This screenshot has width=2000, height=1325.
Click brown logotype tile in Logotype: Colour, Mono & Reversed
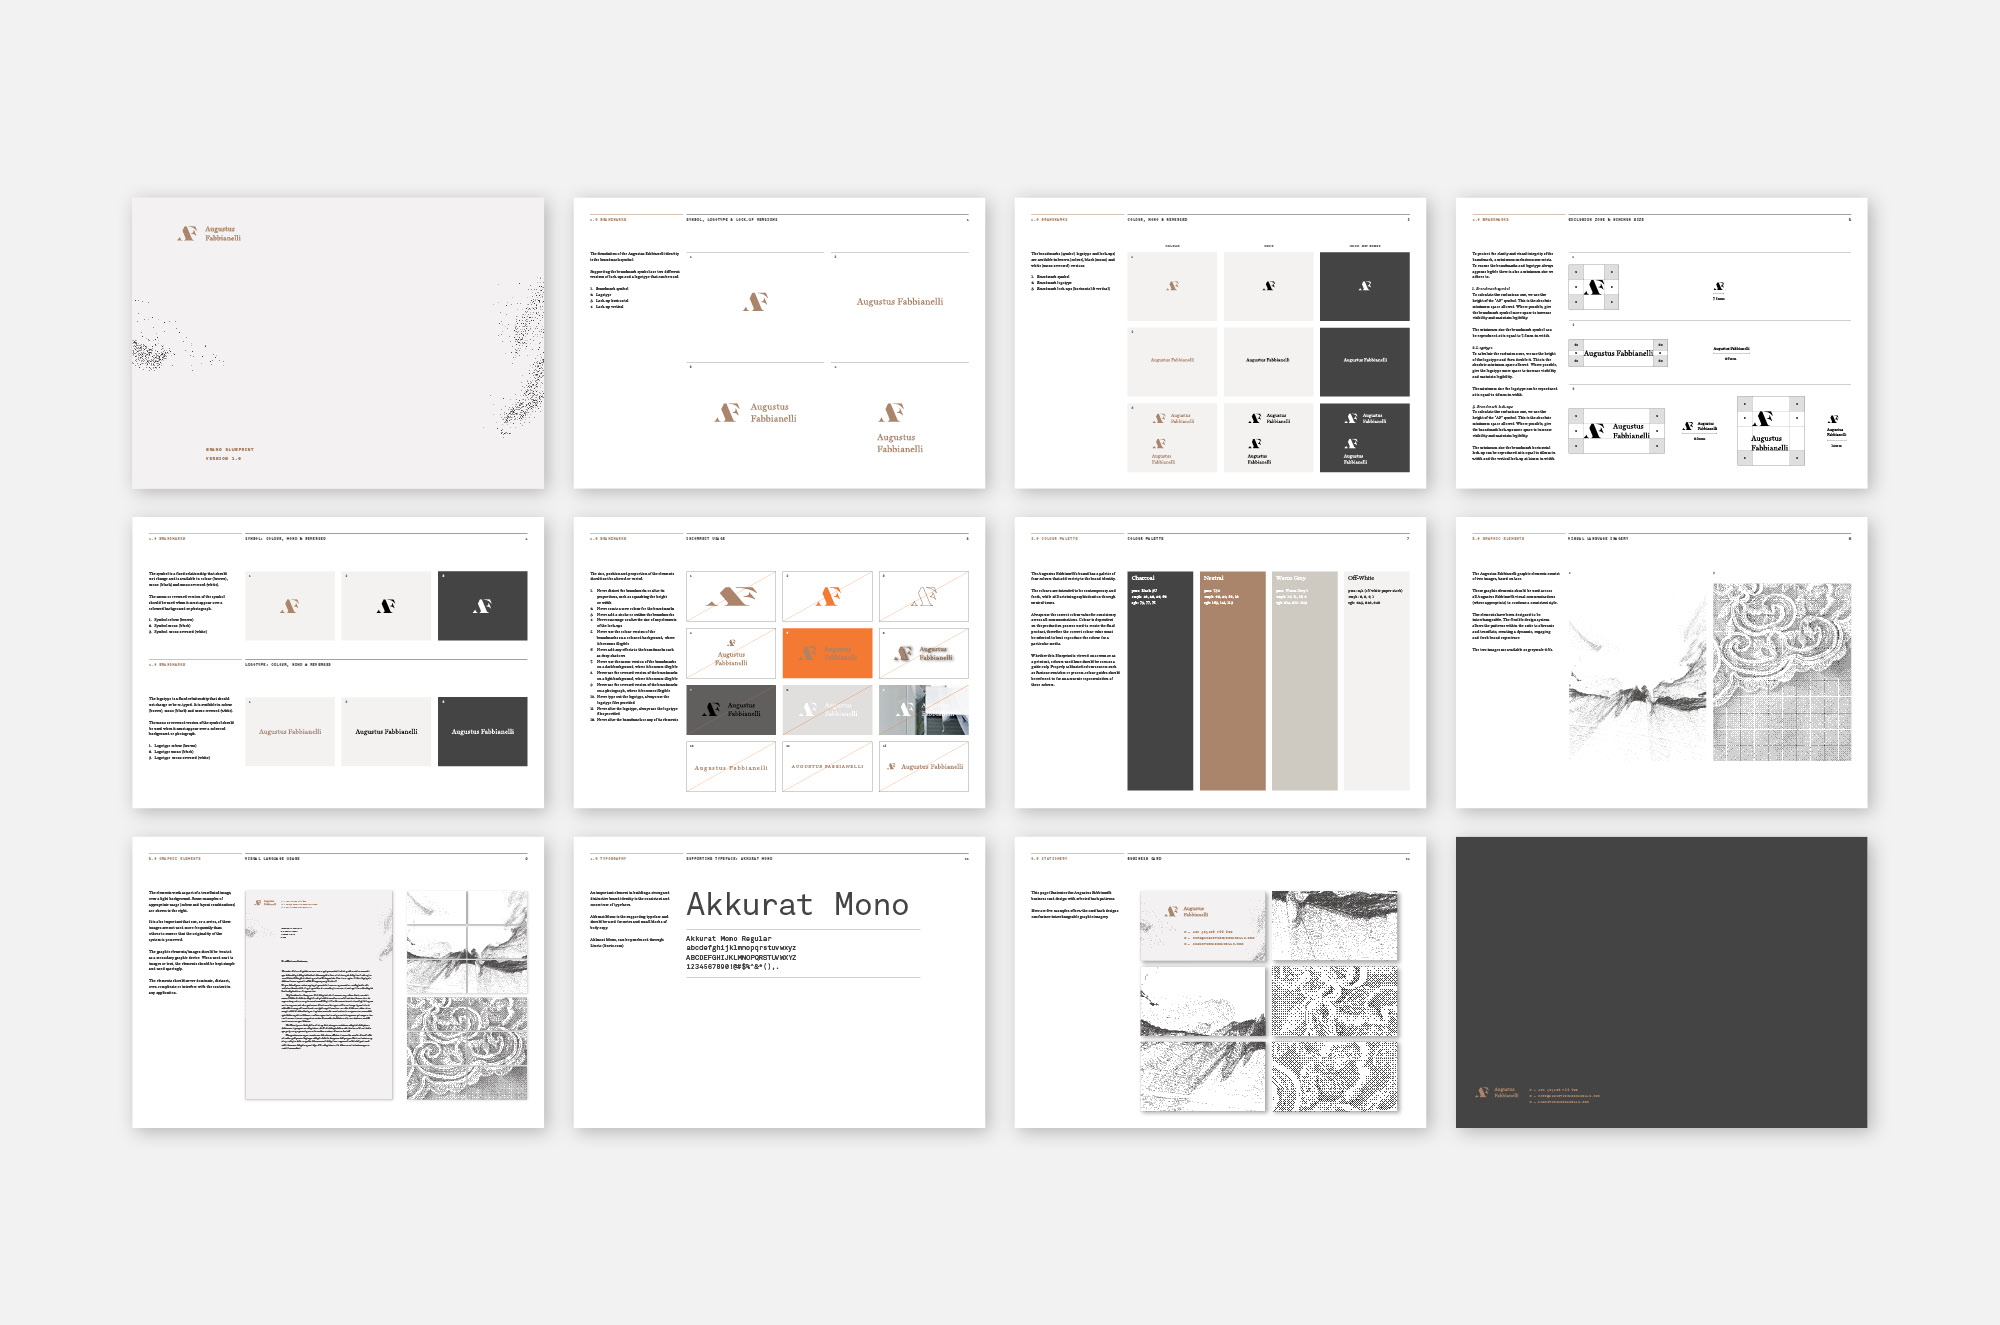pyautogui.click(x=290, y=732)
